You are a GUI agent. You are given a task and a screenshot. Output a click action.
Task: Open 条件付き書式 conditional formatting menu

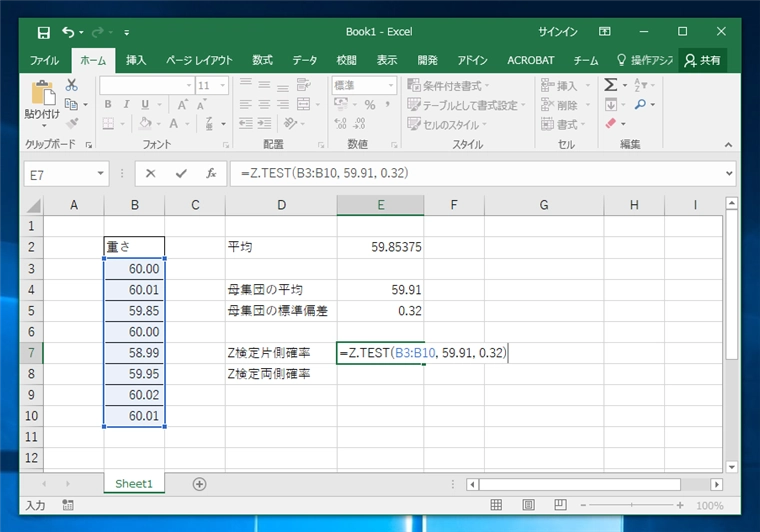(448, 86)
